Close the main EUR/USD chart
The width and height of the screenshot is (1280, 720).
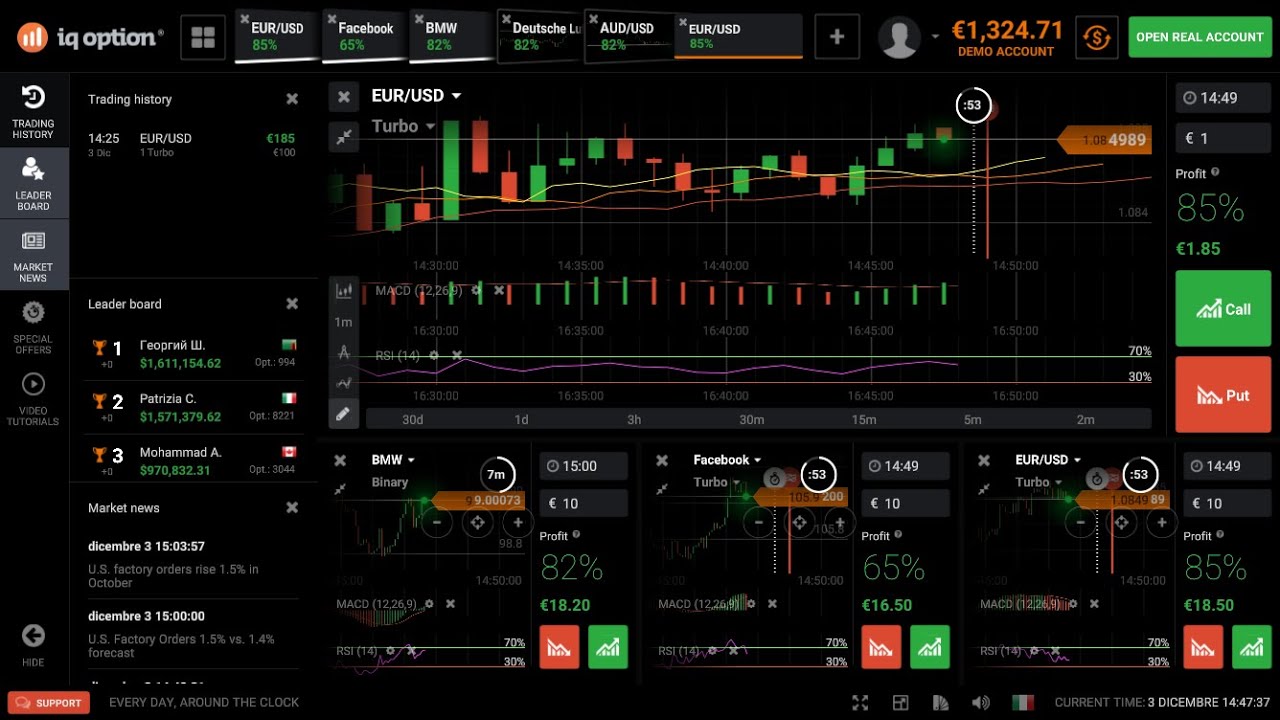click(x=344, y=97)
